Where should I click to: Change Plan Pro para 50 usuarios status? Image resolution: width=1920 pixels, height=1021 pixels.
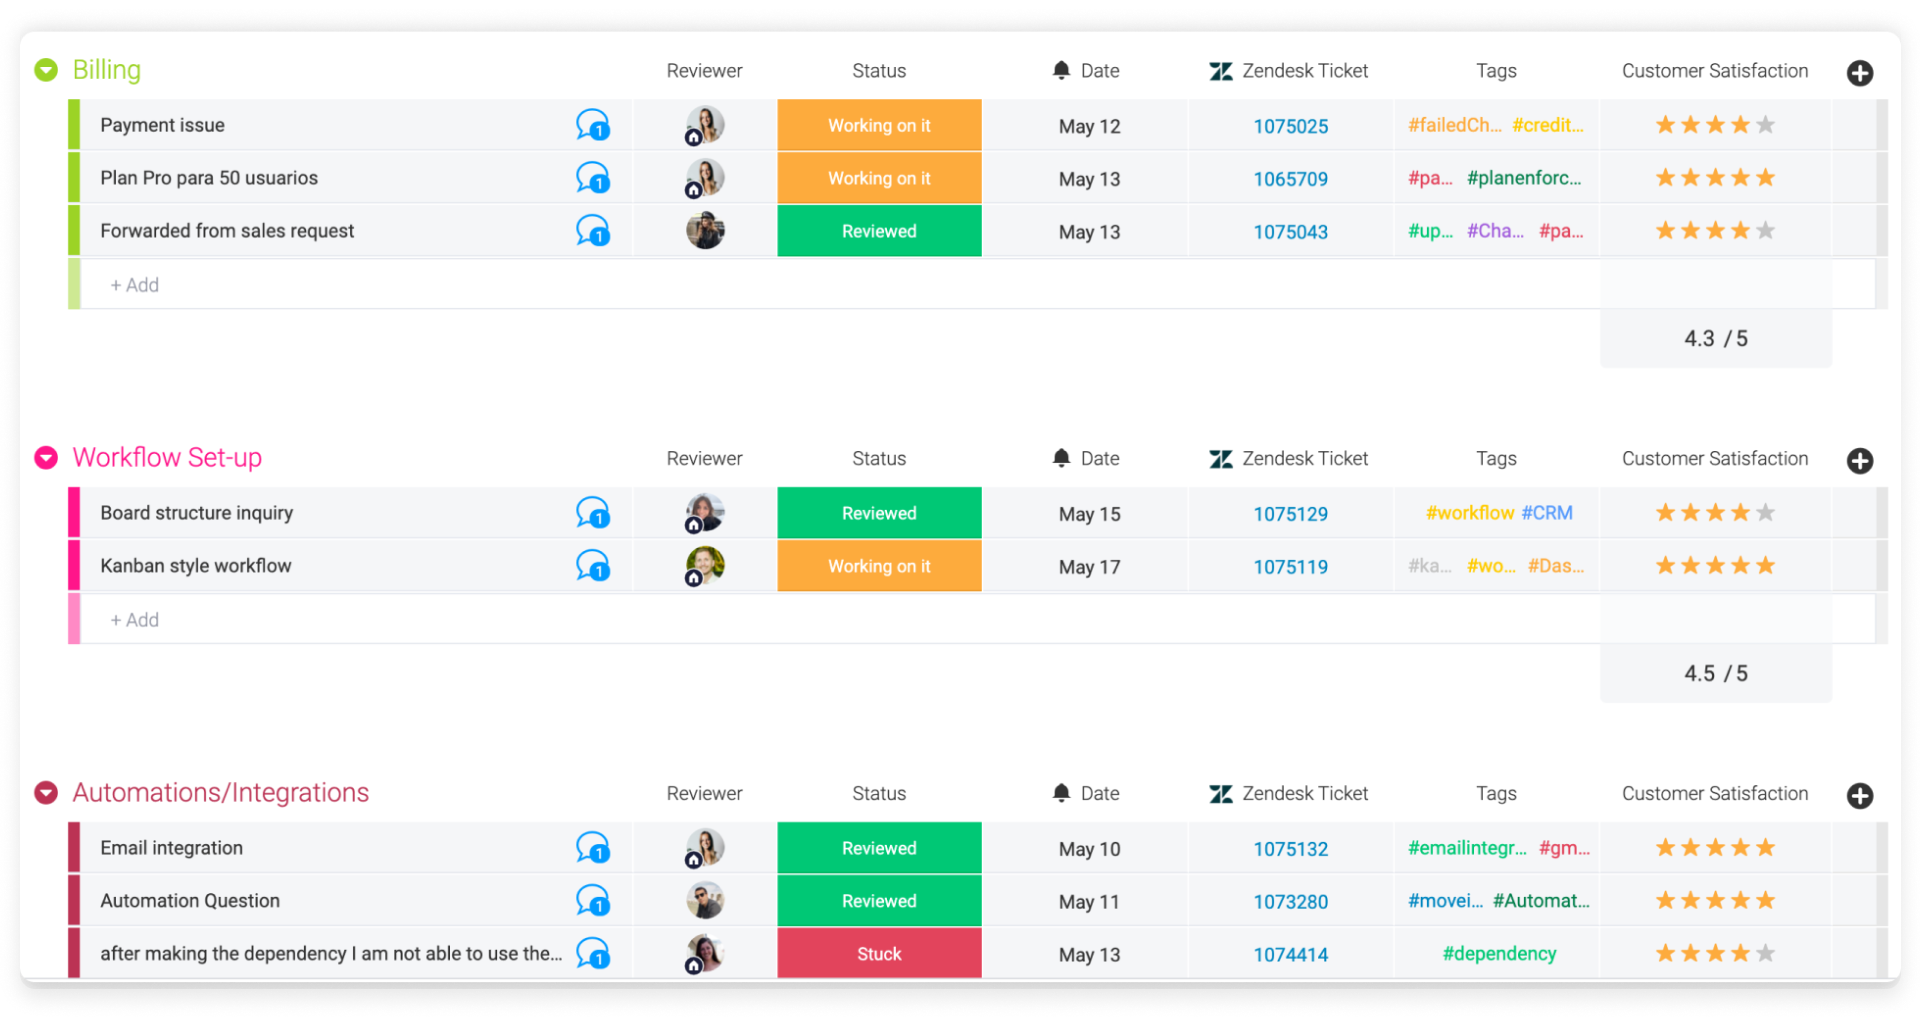click(x=879, y=178)
